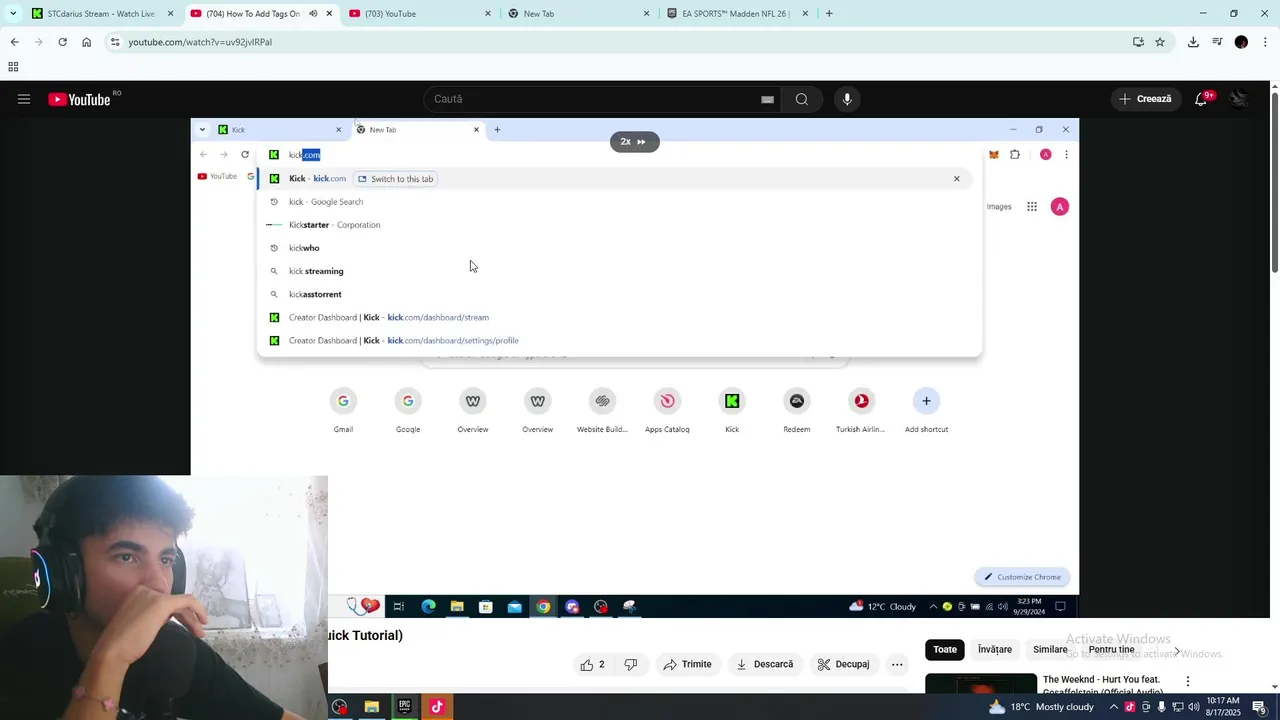Open YouTube notifications bell
Image resolution: width=1280 pixels, height=720 pixels.
click(x=1202, y=99)
